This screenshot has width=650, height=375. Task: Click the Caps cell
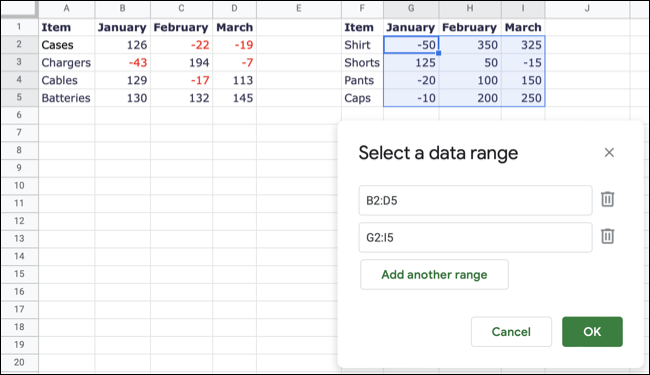point(362,98)
